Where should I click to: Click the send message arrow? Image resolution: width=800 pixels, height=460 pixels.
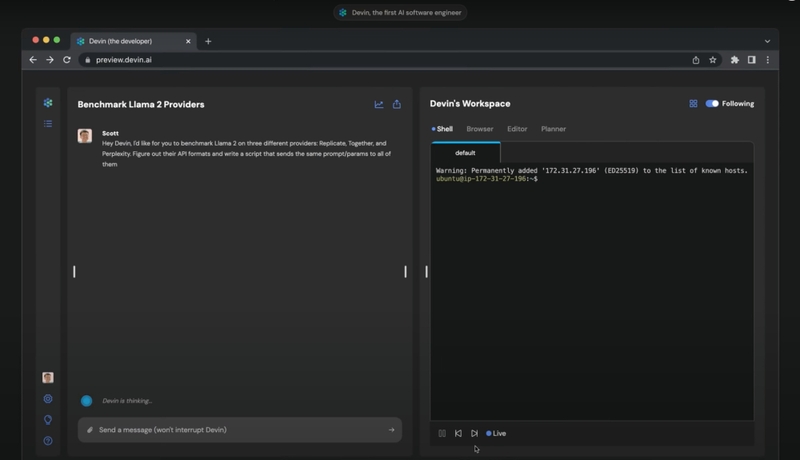tap(391, 430)
